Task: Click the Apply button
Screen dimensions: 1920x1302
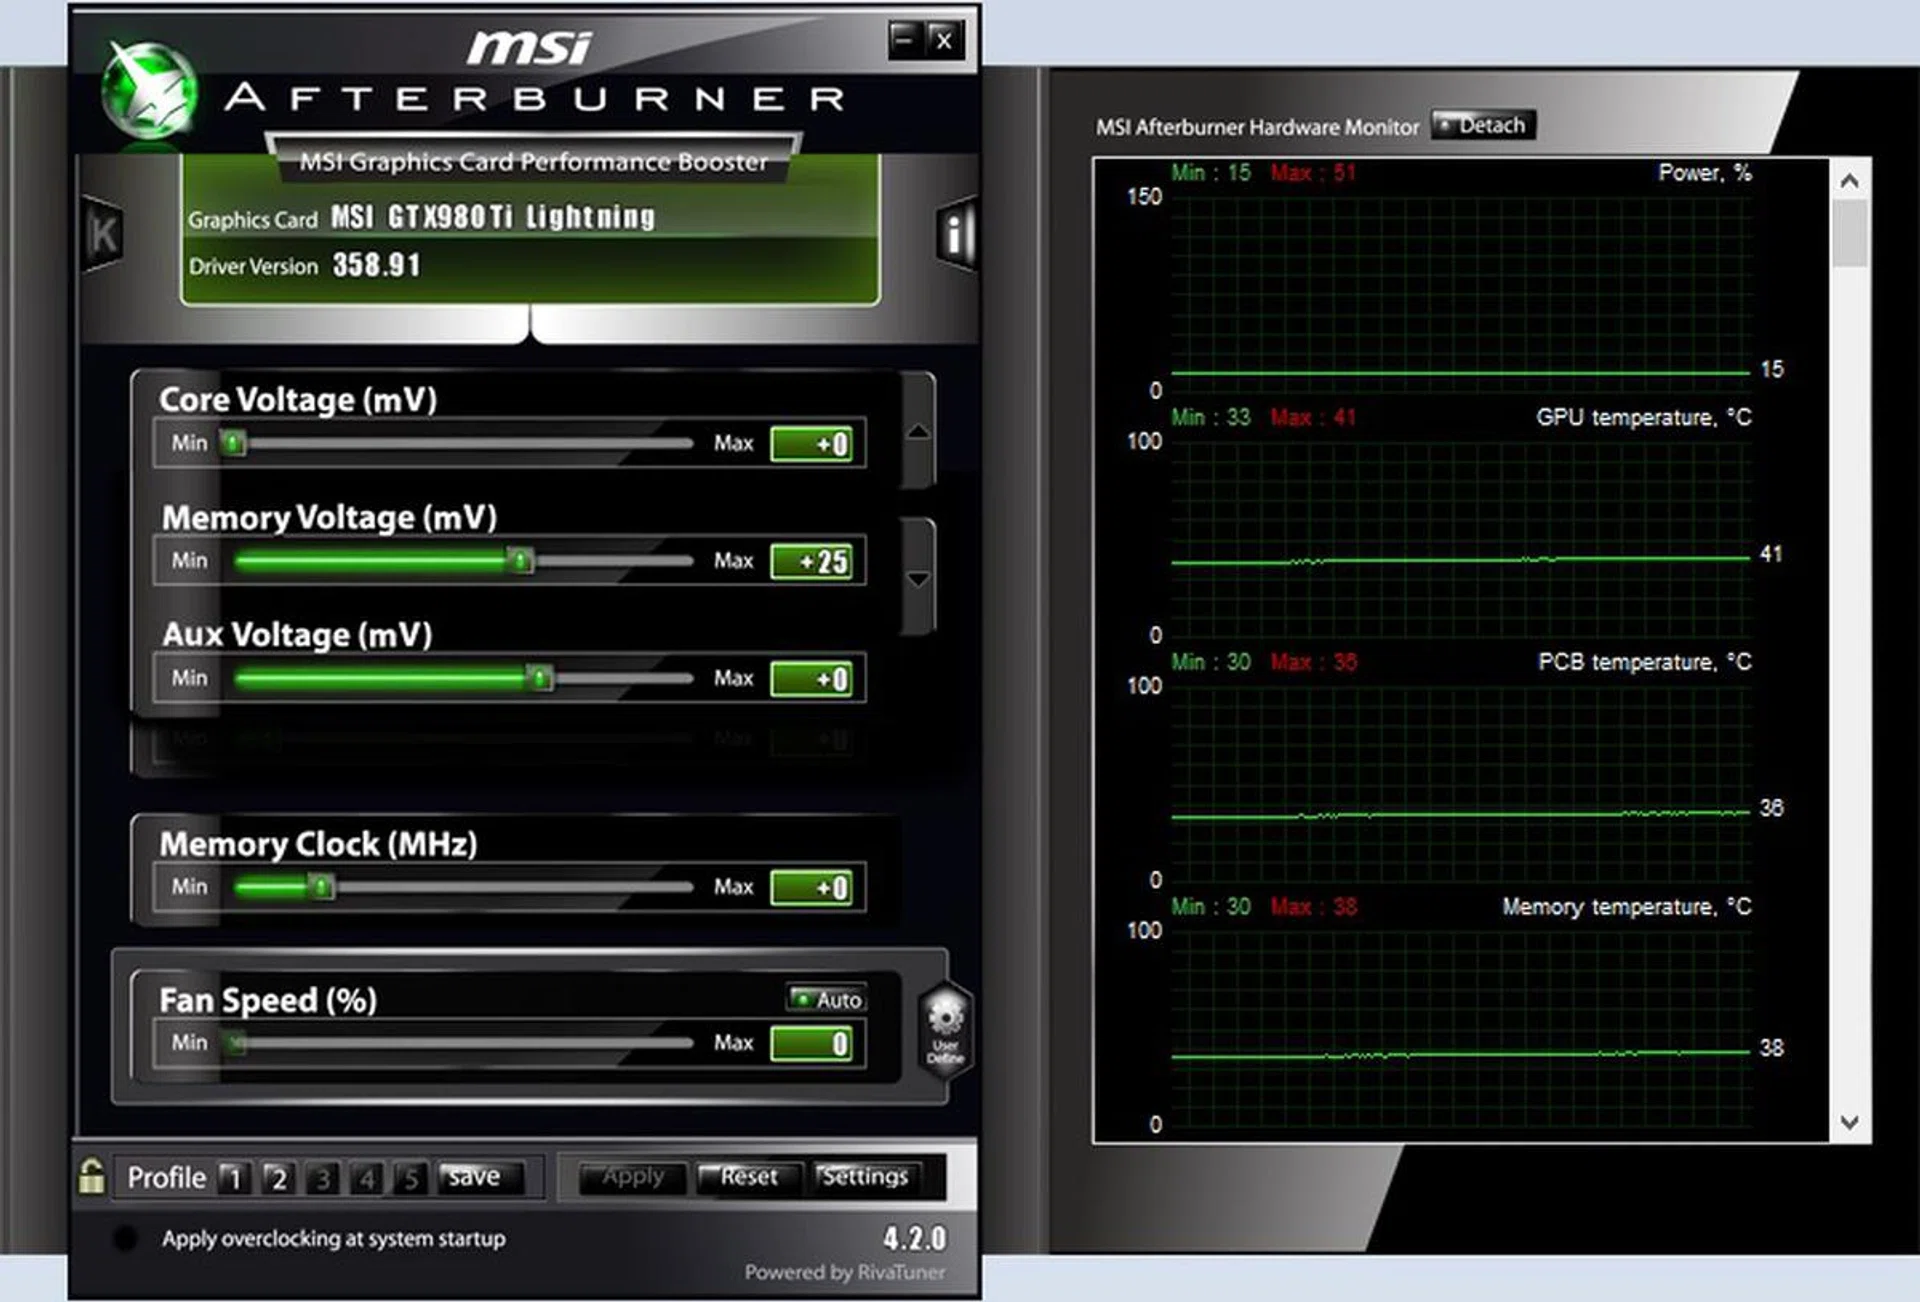Action: 633,1177
